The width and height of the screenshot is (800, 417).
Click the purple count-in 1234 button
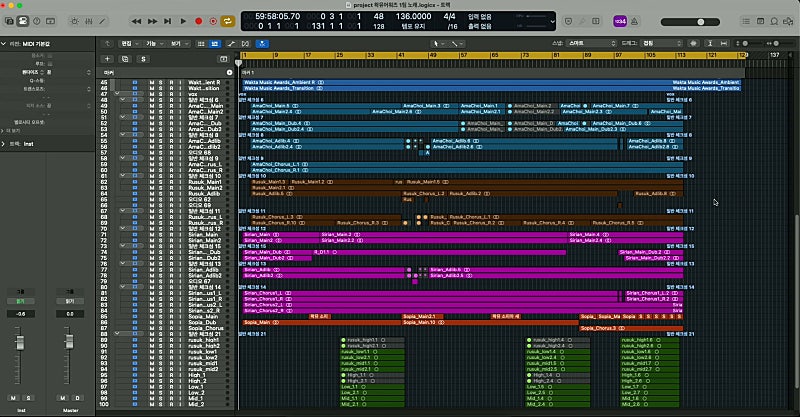619,20
